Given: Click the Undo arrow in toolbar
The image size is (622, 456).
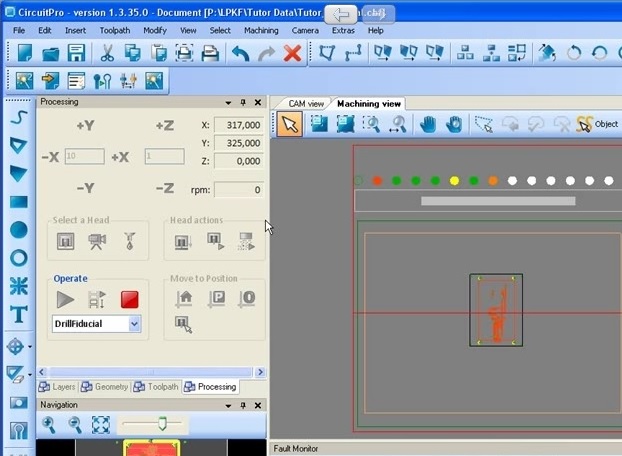Looking at the screenshot, I should tap(240, 53).
